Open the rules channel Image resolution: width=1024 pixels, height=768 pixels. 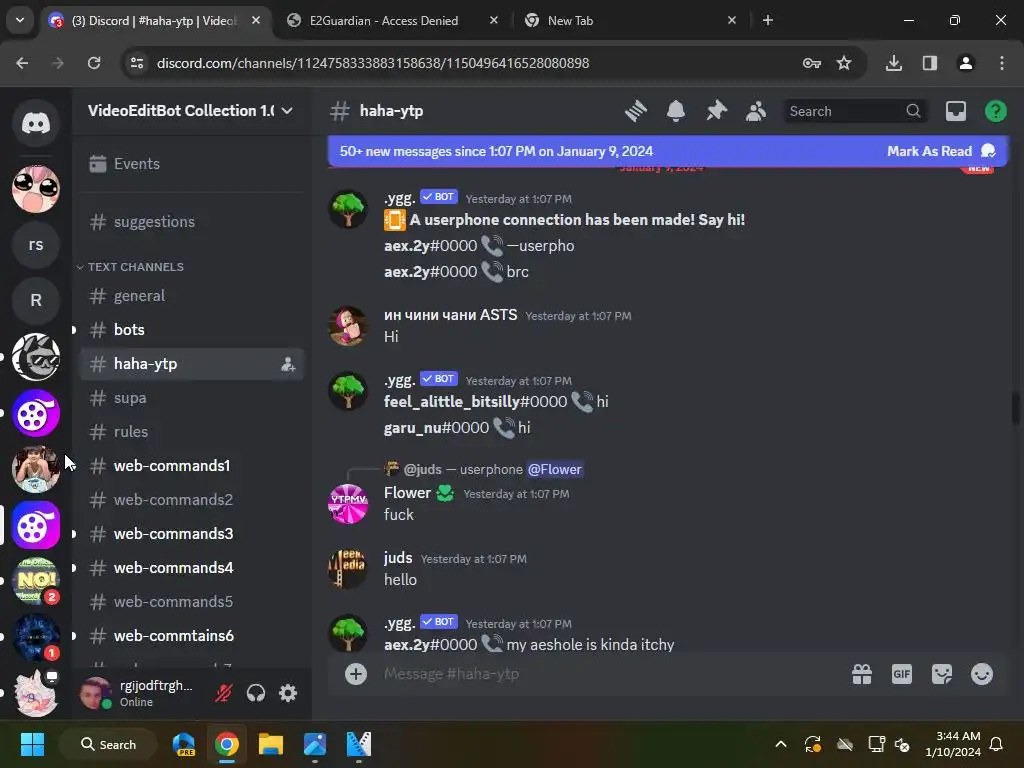pyautogui.click(x=192, y=432)
